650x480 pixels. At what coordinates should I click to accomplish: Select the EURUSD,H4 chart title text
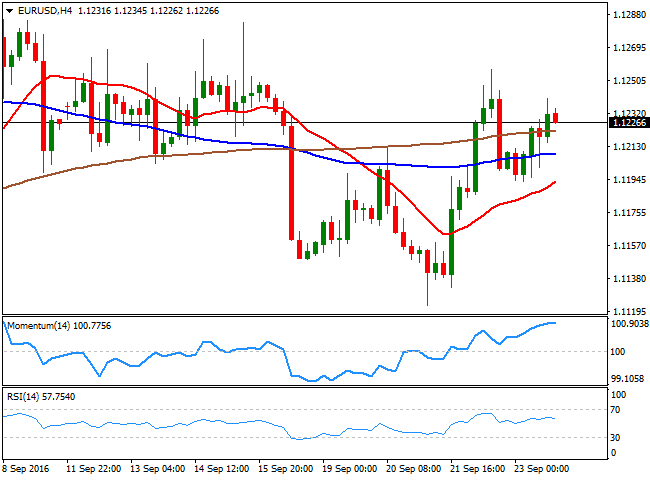(x=45, y=11)
